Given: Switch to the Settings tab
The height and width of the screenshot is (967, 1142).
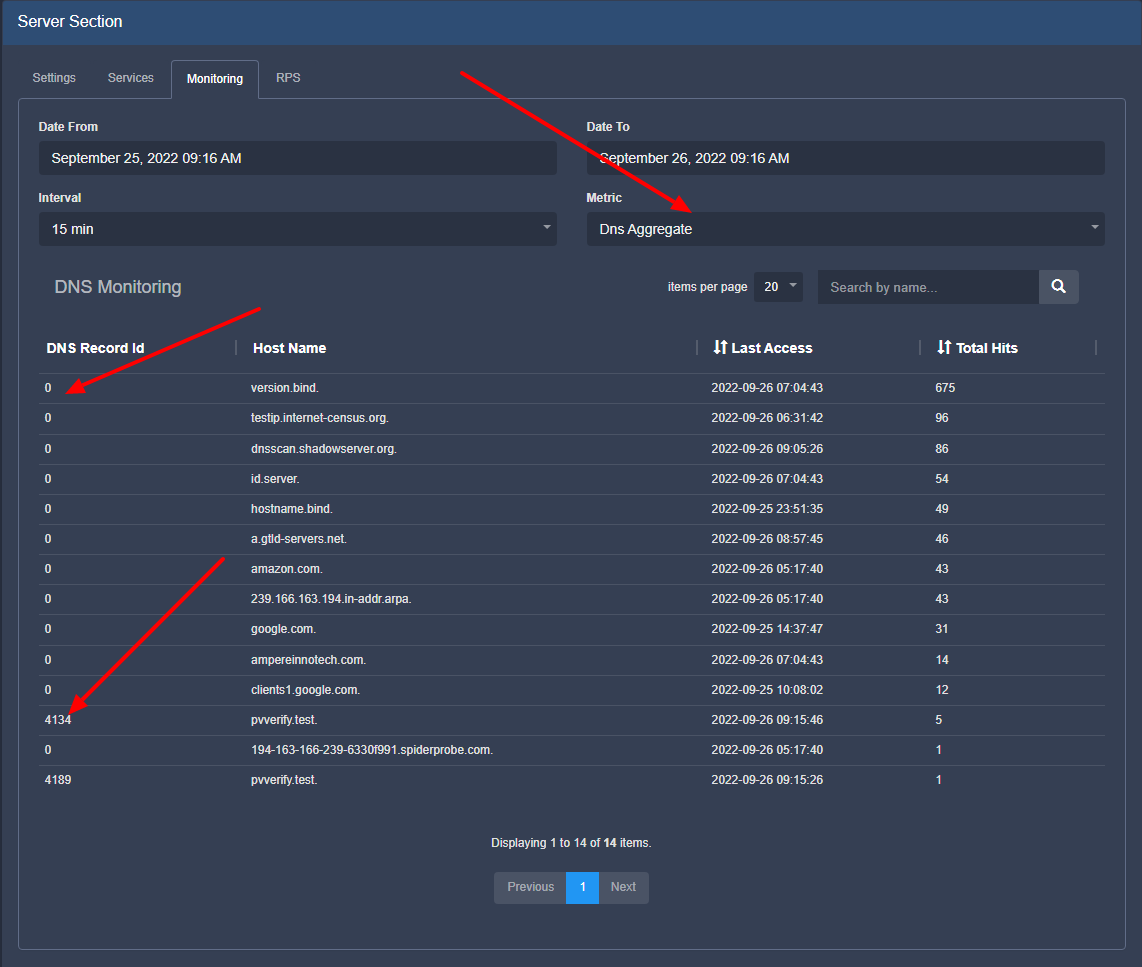Looking at the screenshot, I should [54, 78].
